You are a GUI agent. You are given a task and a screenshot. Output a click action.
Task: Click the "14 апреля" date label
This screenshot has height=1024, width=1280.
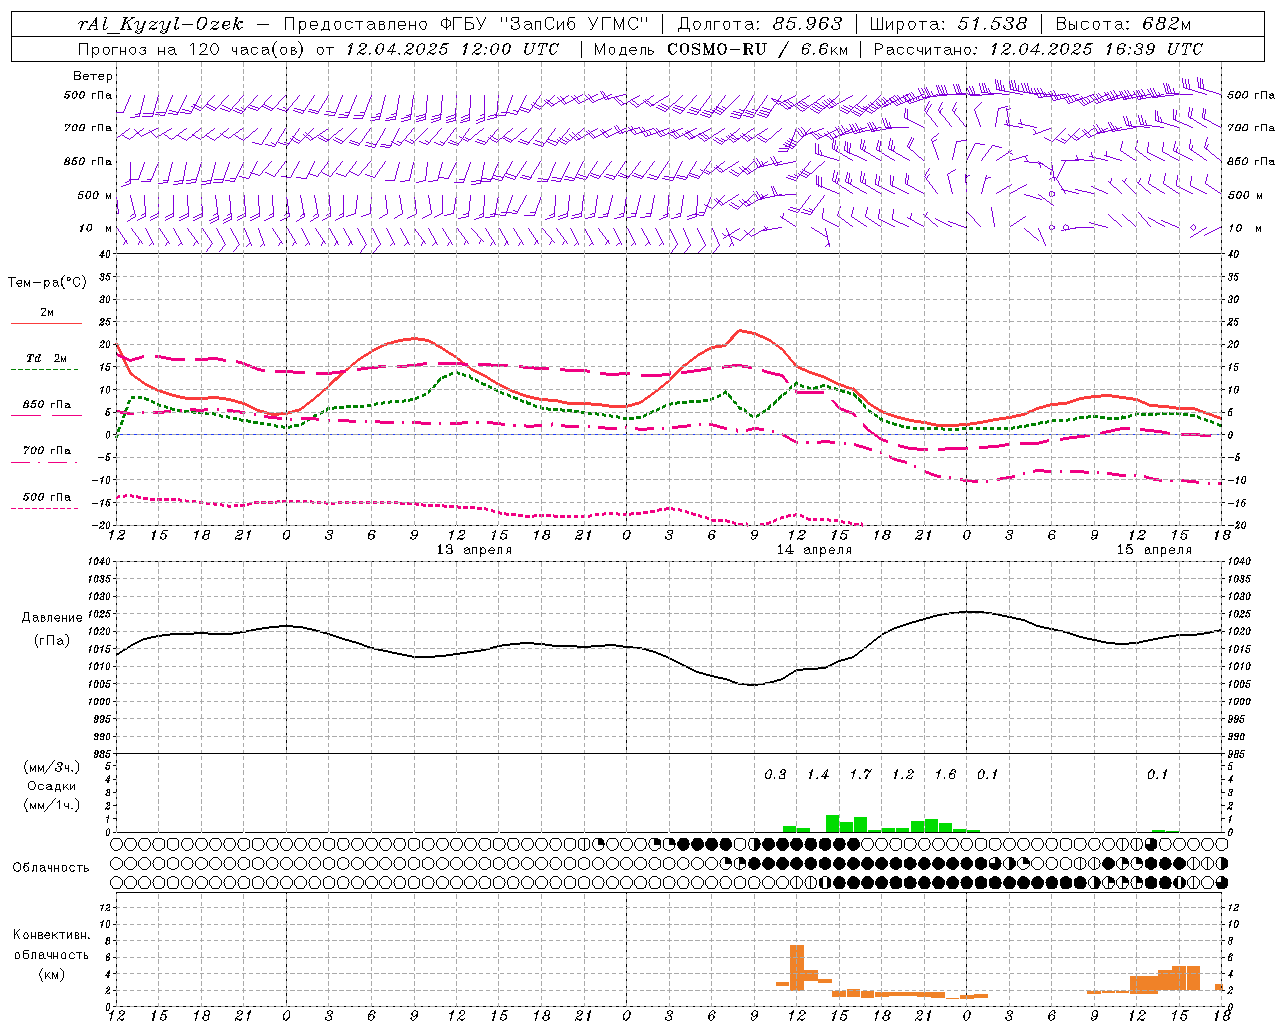click(814, 550)
